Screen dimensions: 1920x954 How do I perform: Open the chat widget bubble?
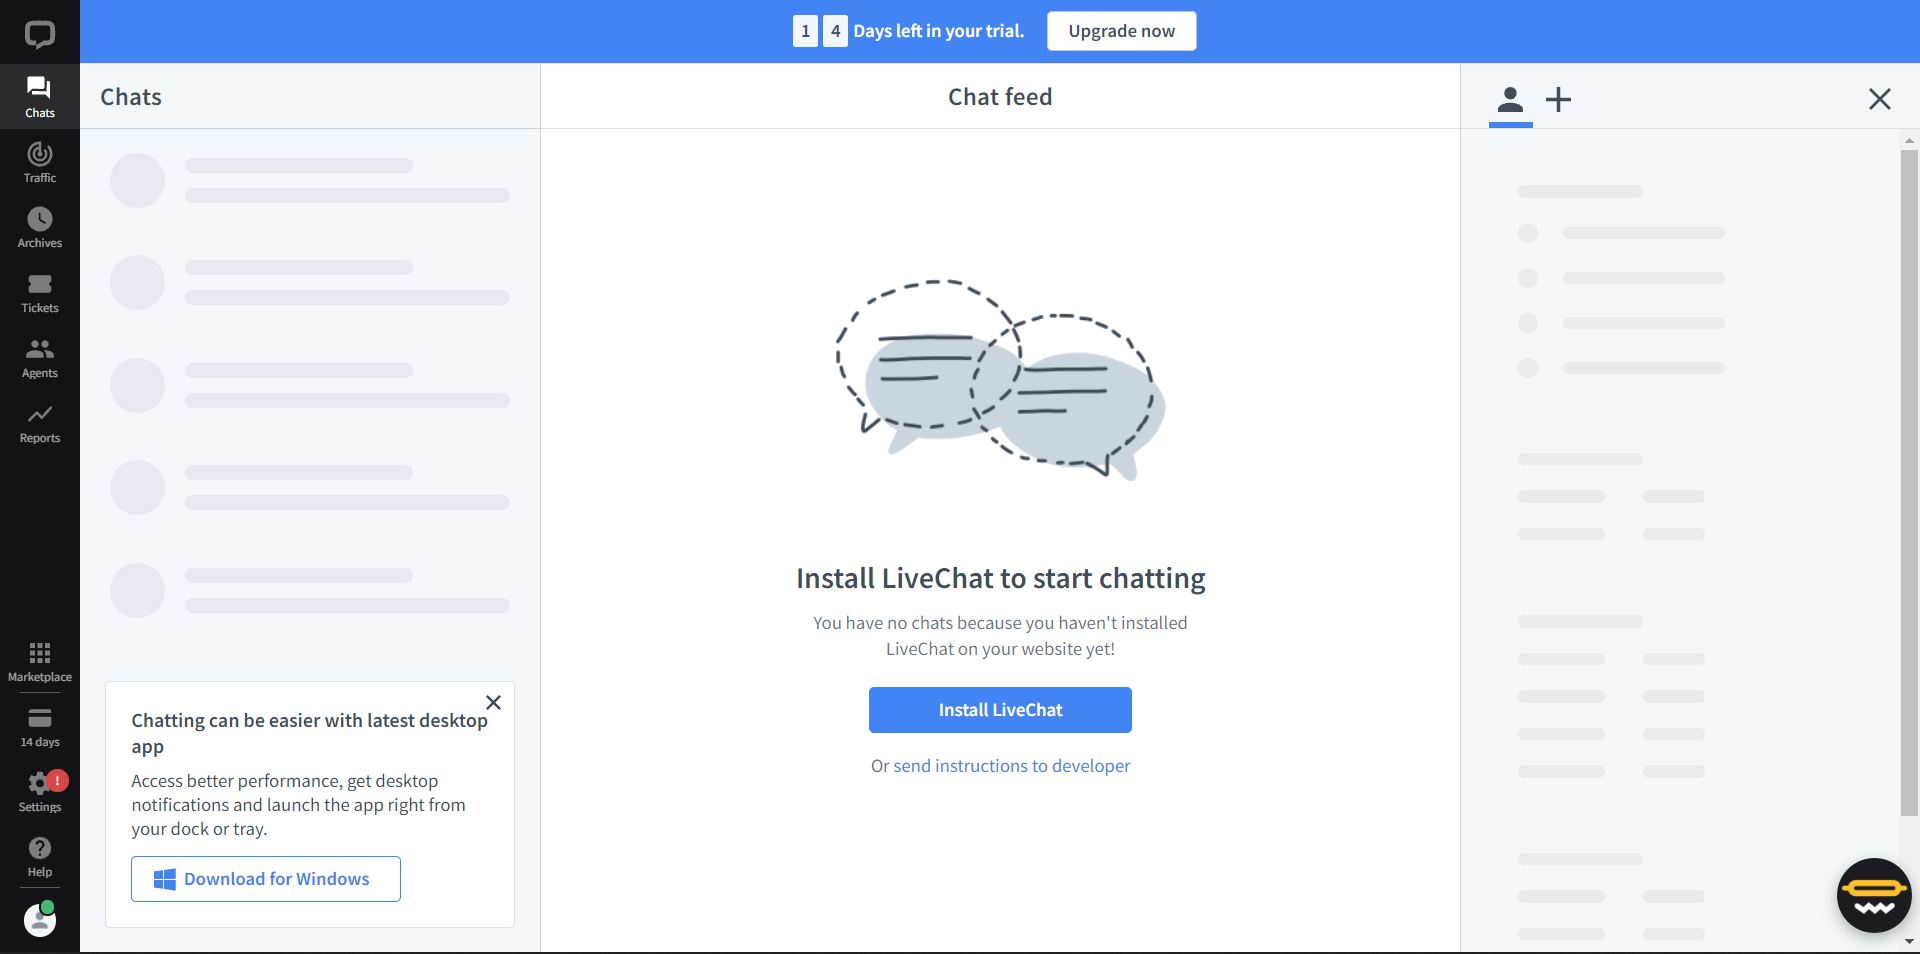click(1874, 895)
